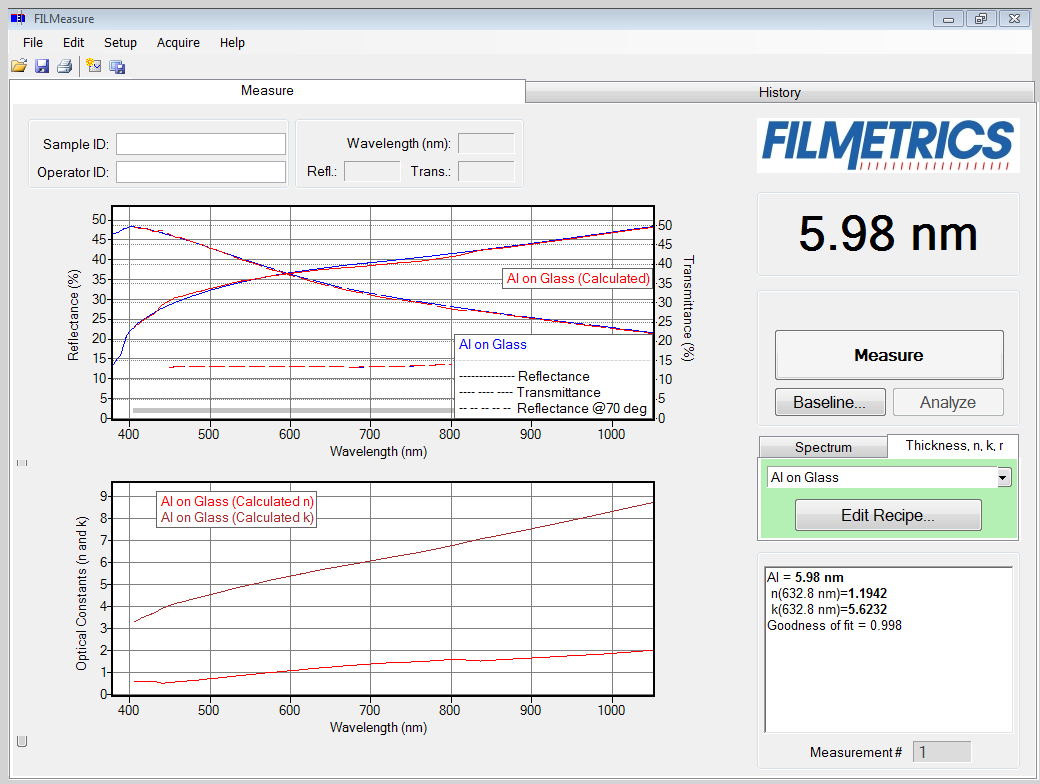Click the Measurement # field
Viewport: 1040px width, 784px height.
tap(942, 752)
